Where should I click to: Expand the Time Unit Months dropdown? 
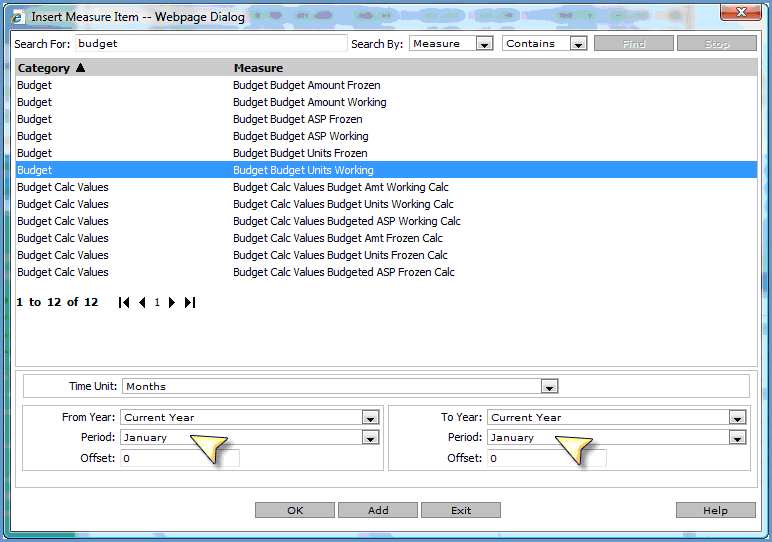coord(548,387)
